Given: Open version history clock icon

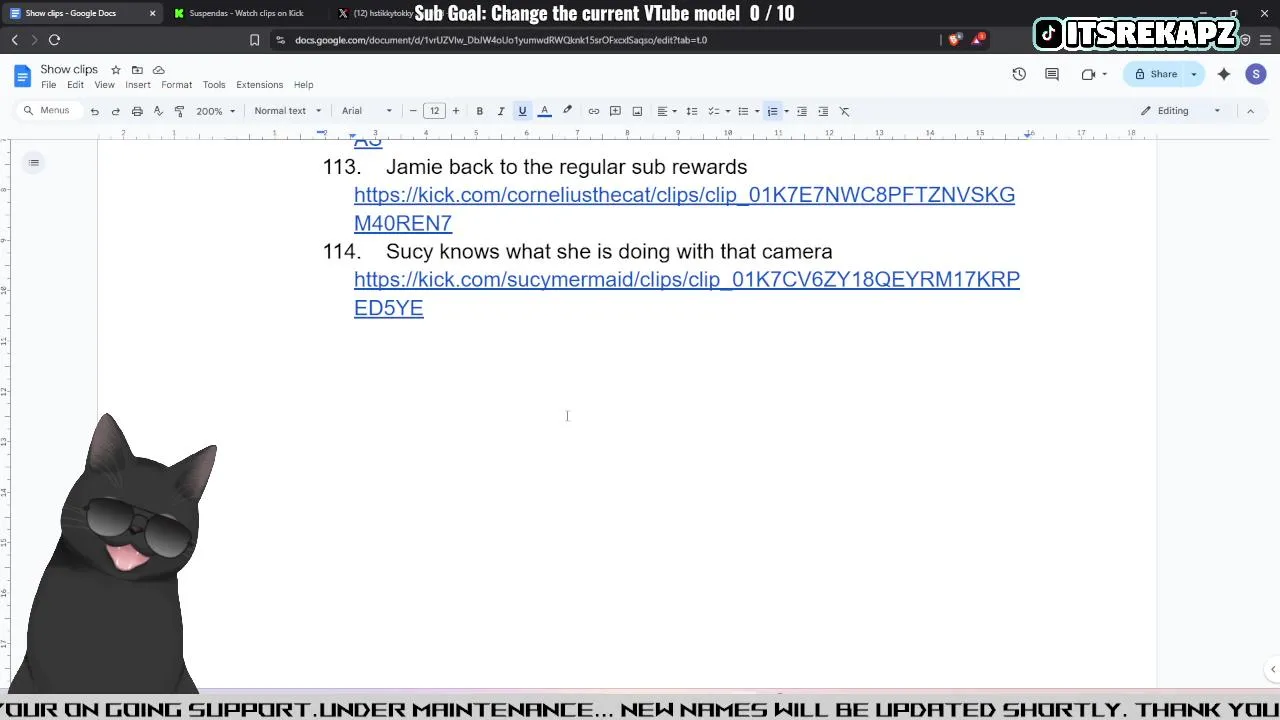Looking at the screenshot, I should click(1019, 74).
